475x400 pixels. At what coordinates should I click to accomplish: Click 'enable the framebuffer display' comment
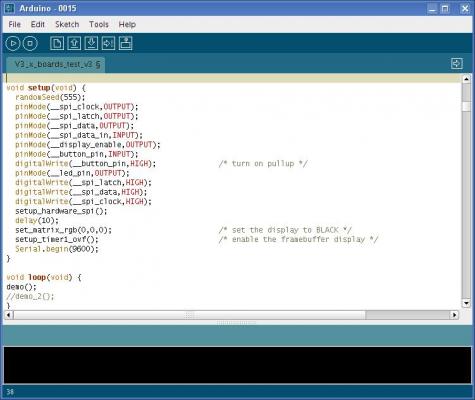pos(298,240)
